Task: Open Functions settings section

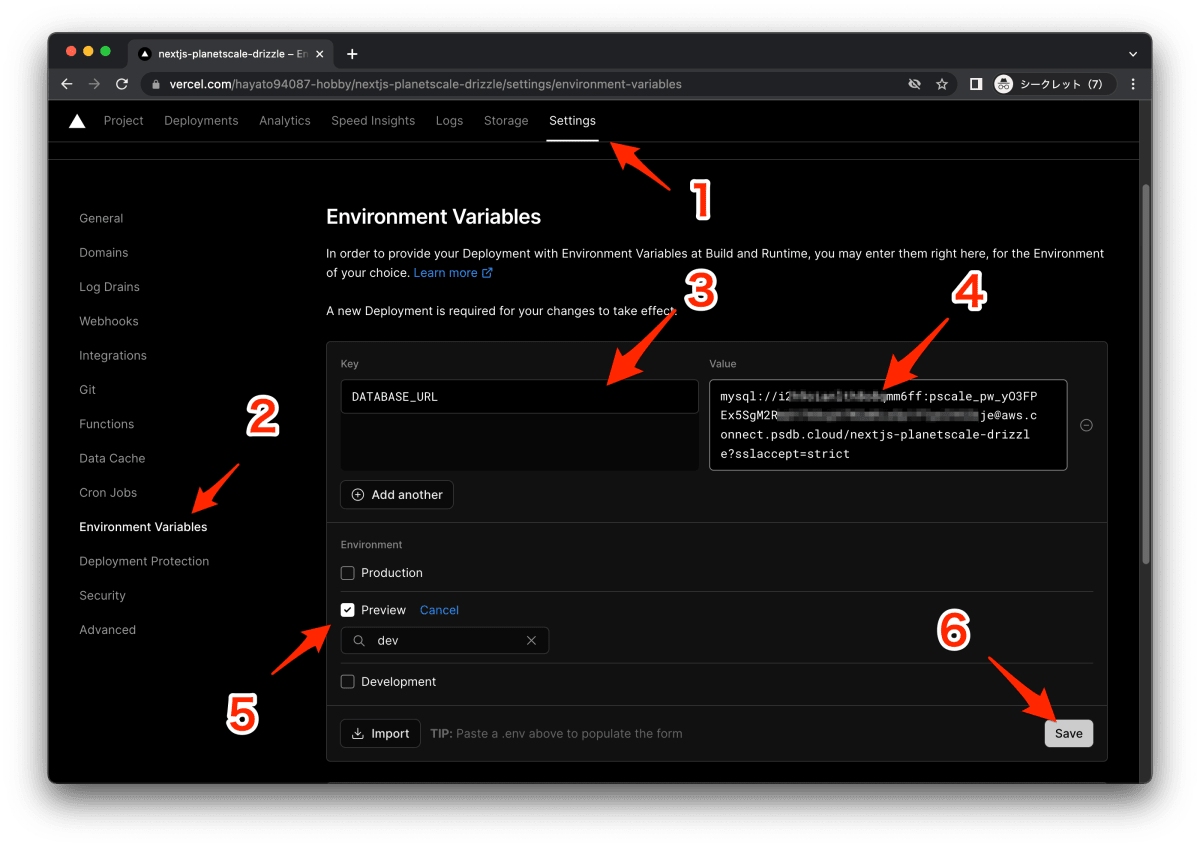Action: pyautogui.click(x=107, y=424)
